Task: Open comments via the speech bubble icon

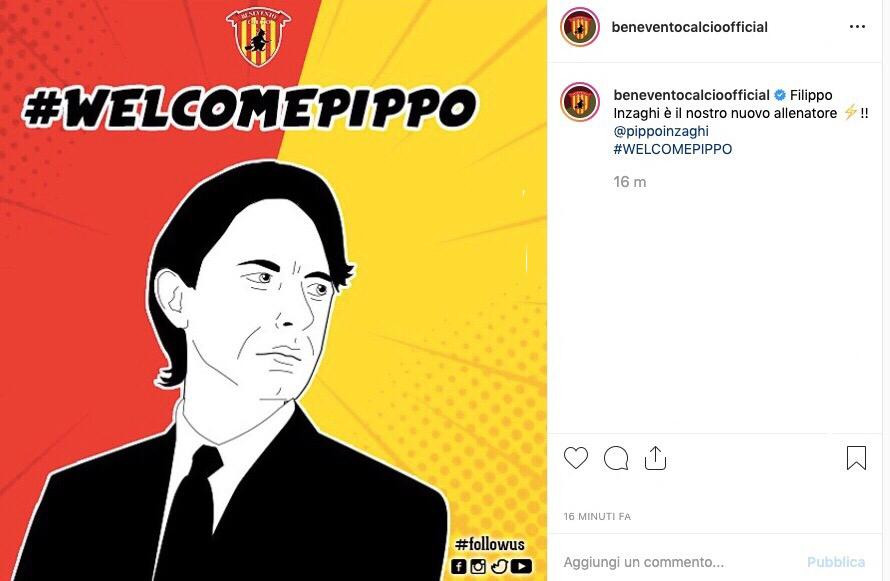Action: click(x=616, y=458)
